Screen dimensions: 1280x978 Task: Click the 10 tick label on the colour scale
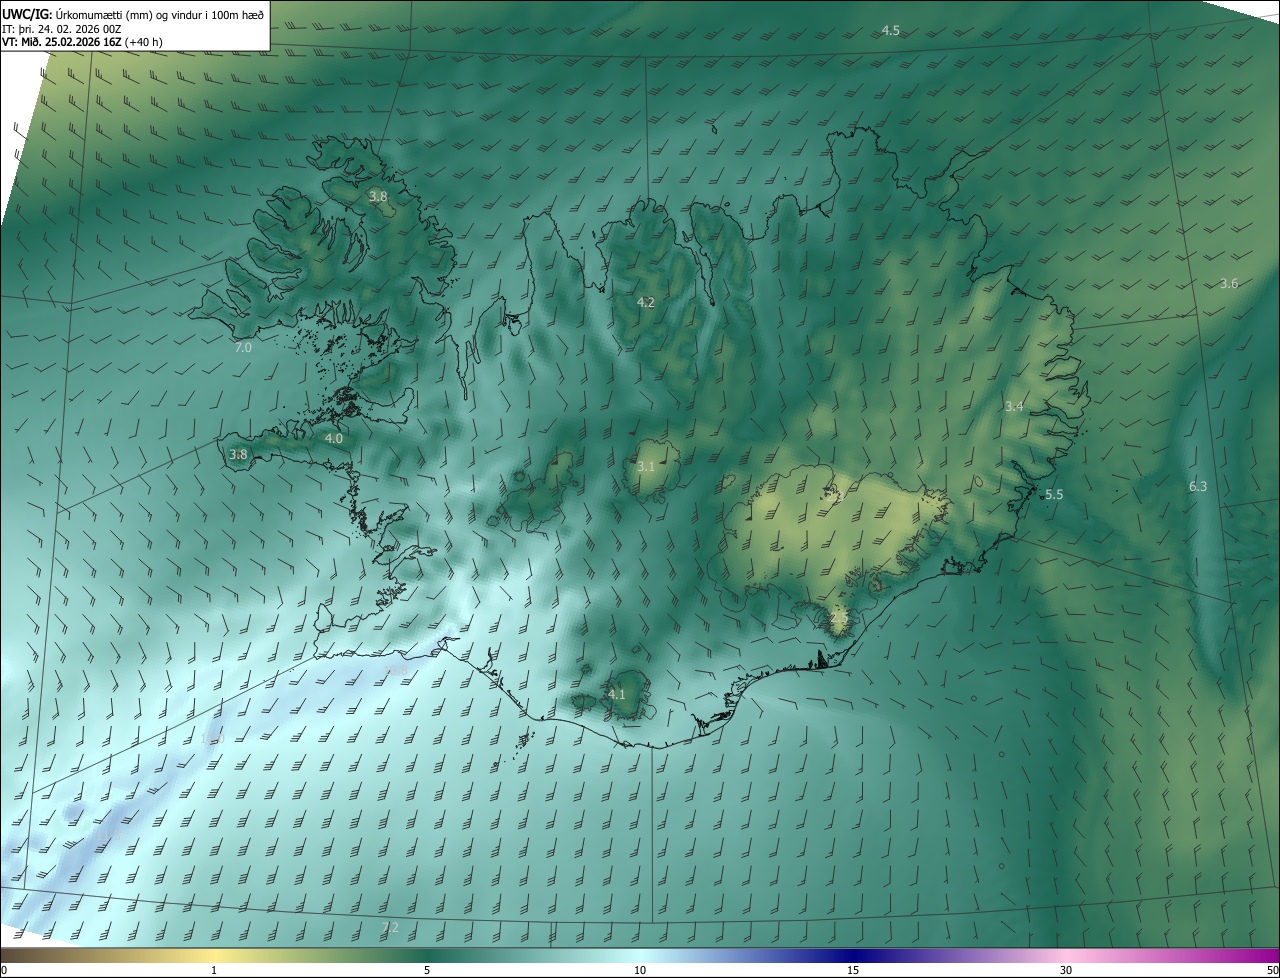coord(640,970)
